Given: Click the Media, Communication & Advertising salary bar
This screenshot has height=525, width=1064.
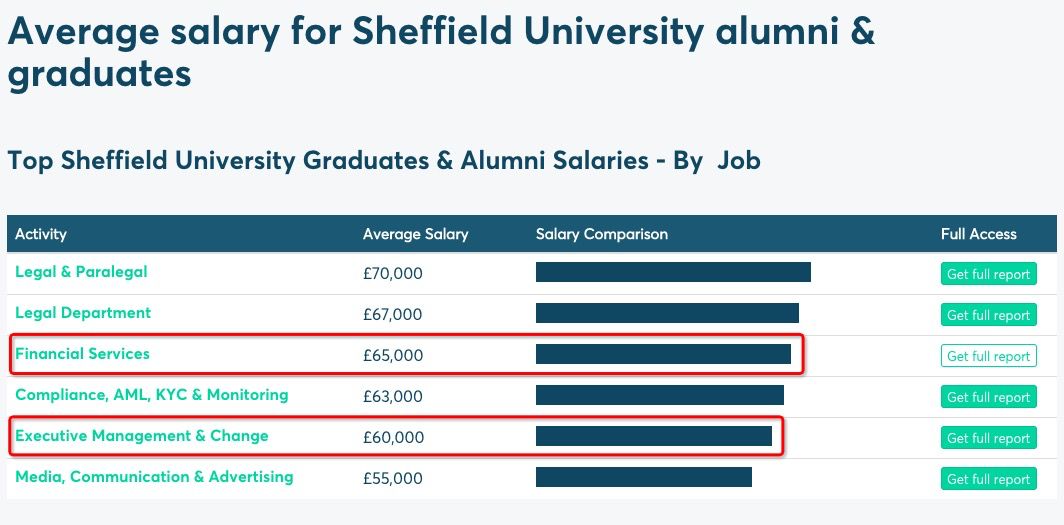Looking at the screenshot, I should pos(643,477).
